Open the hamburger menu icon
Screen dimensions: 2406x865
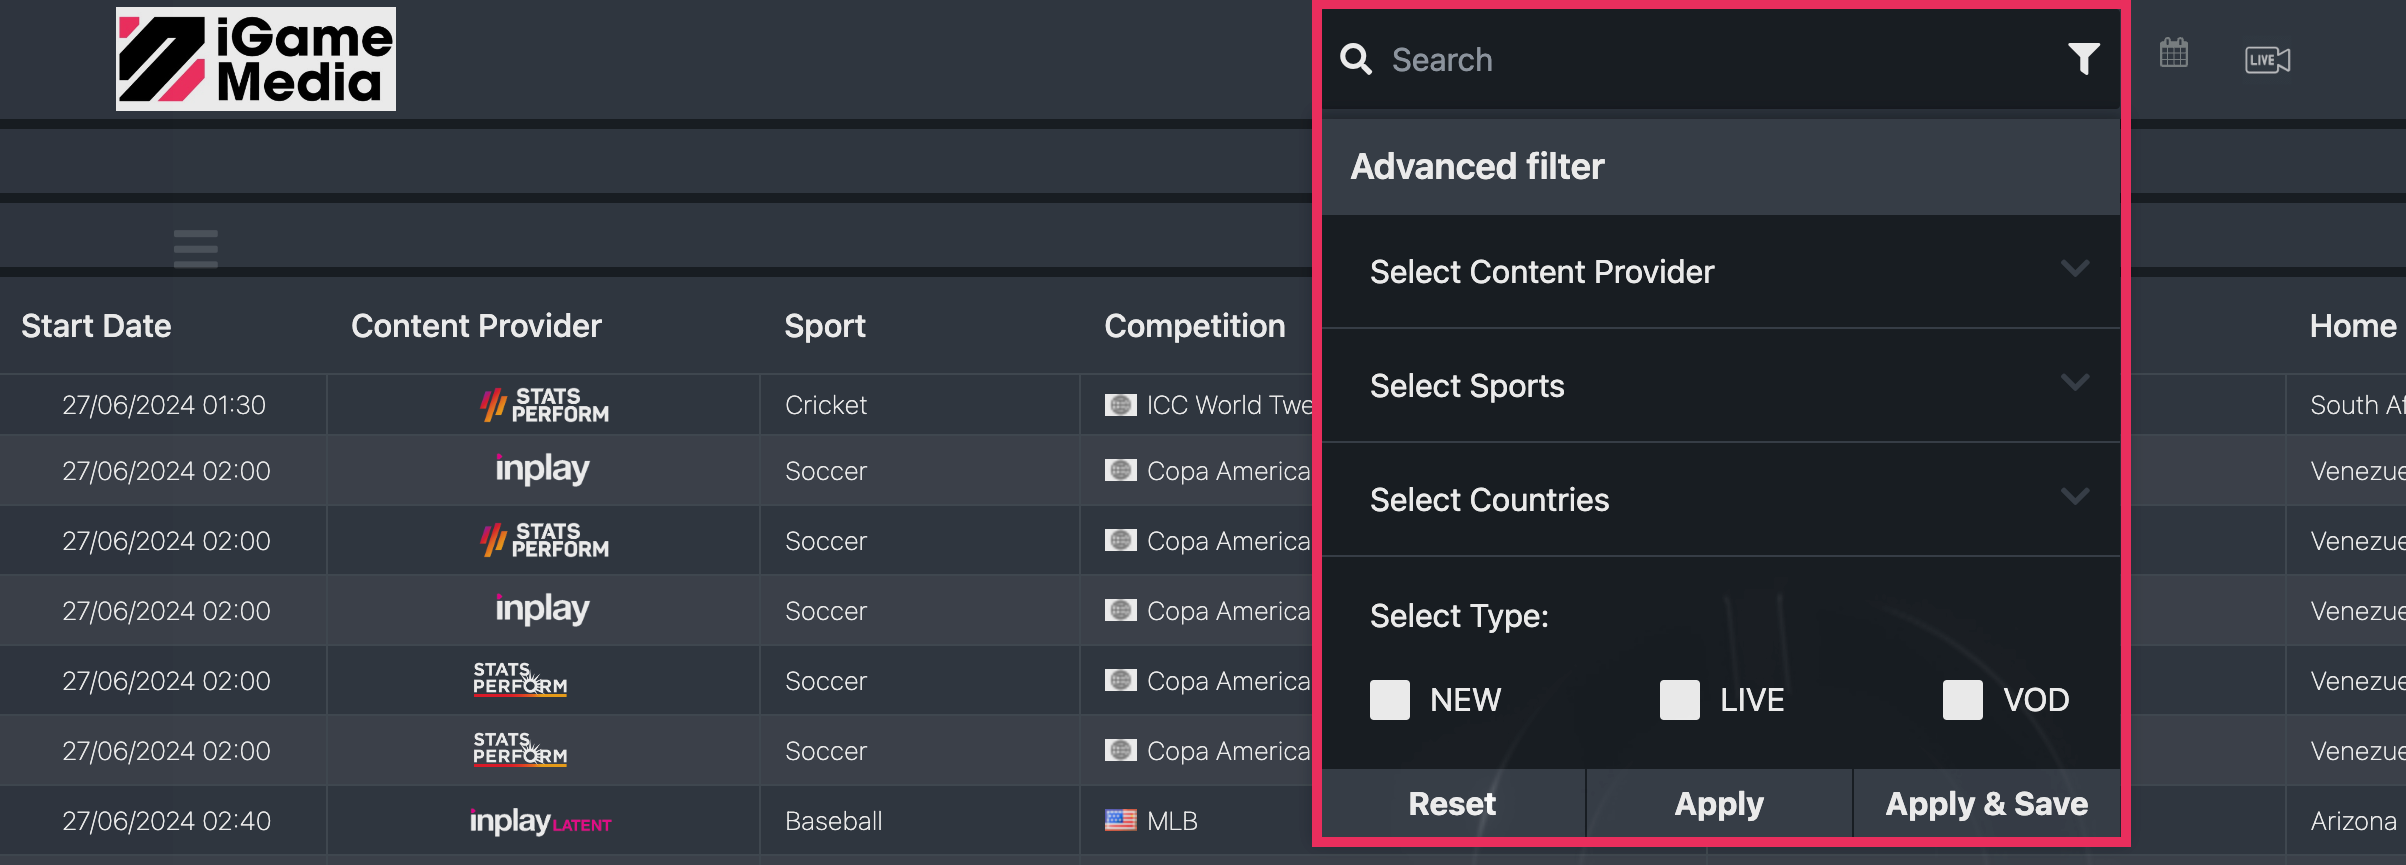(x=195, y=248)
